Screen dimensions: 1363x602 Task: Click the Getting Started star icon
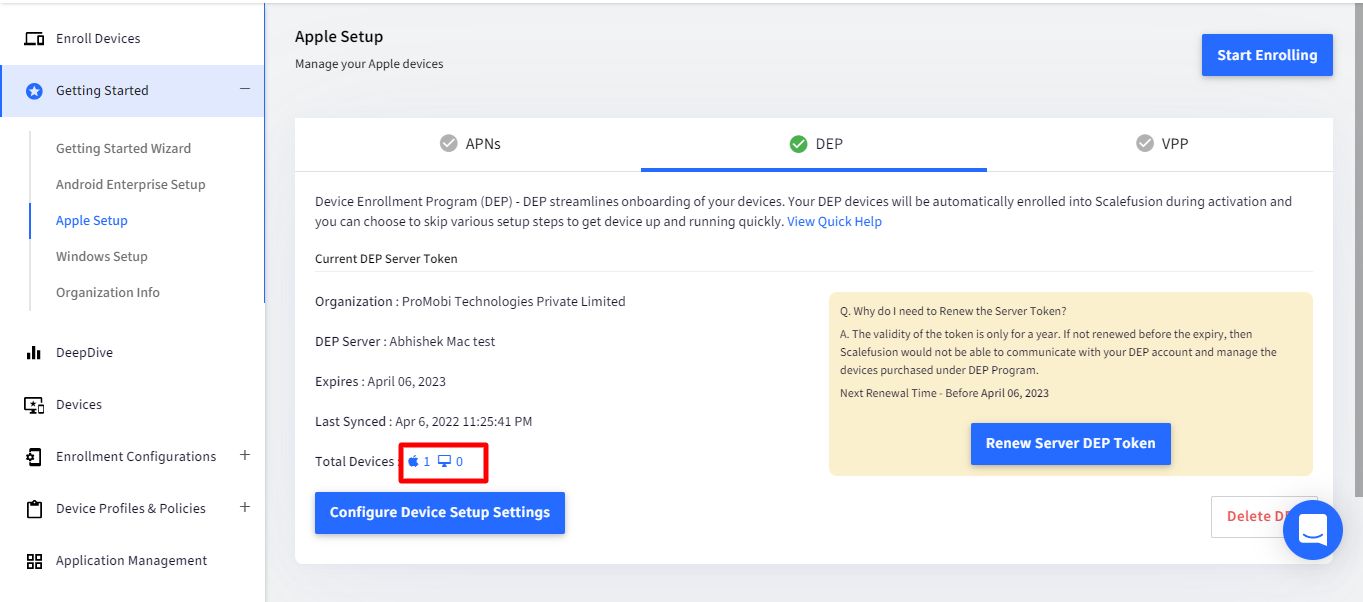34,91
